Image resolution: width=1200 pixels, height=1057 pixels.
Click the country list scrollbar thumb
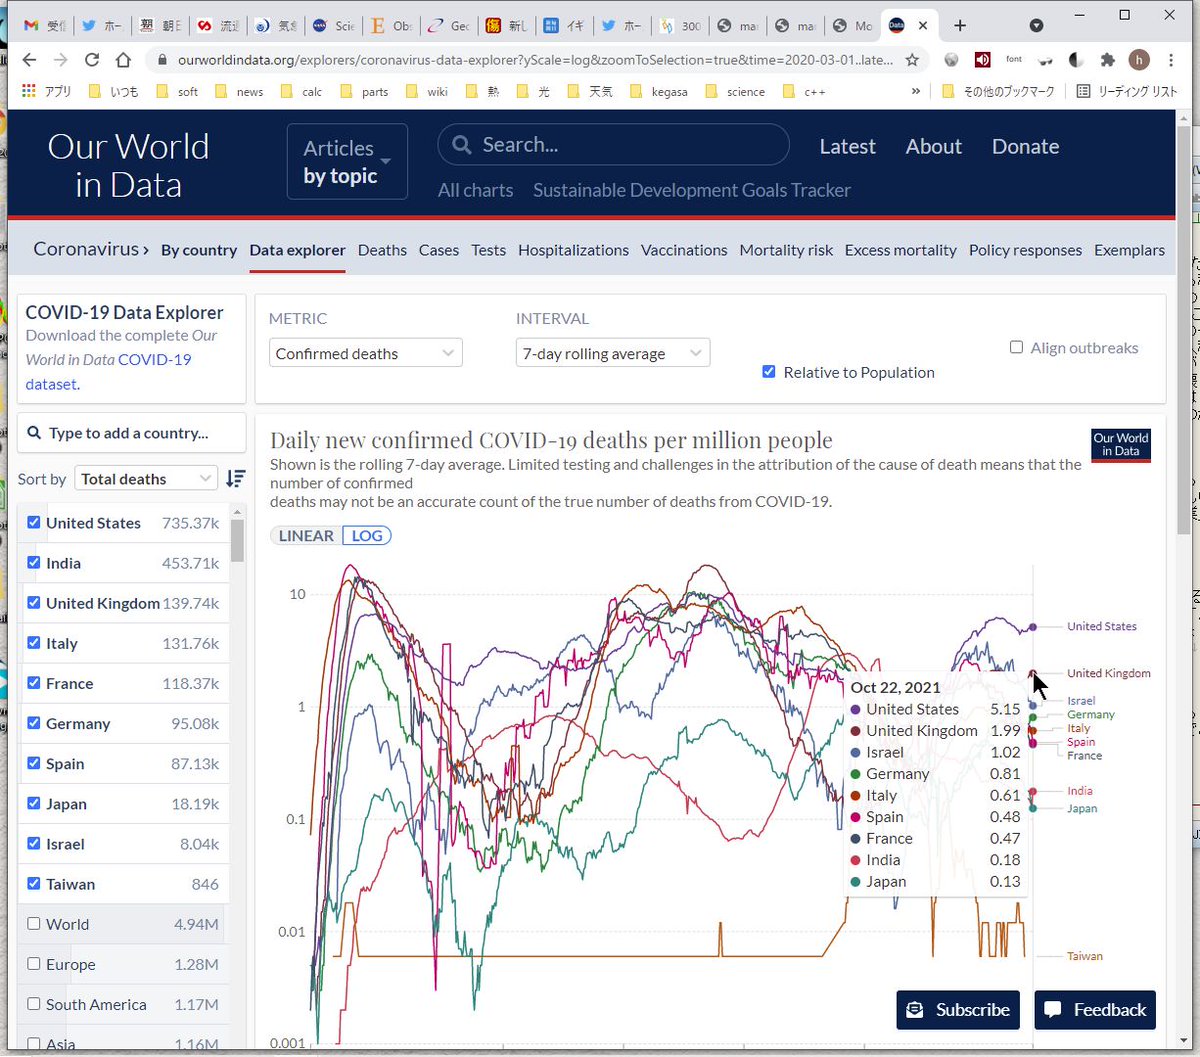pos(238,541)
